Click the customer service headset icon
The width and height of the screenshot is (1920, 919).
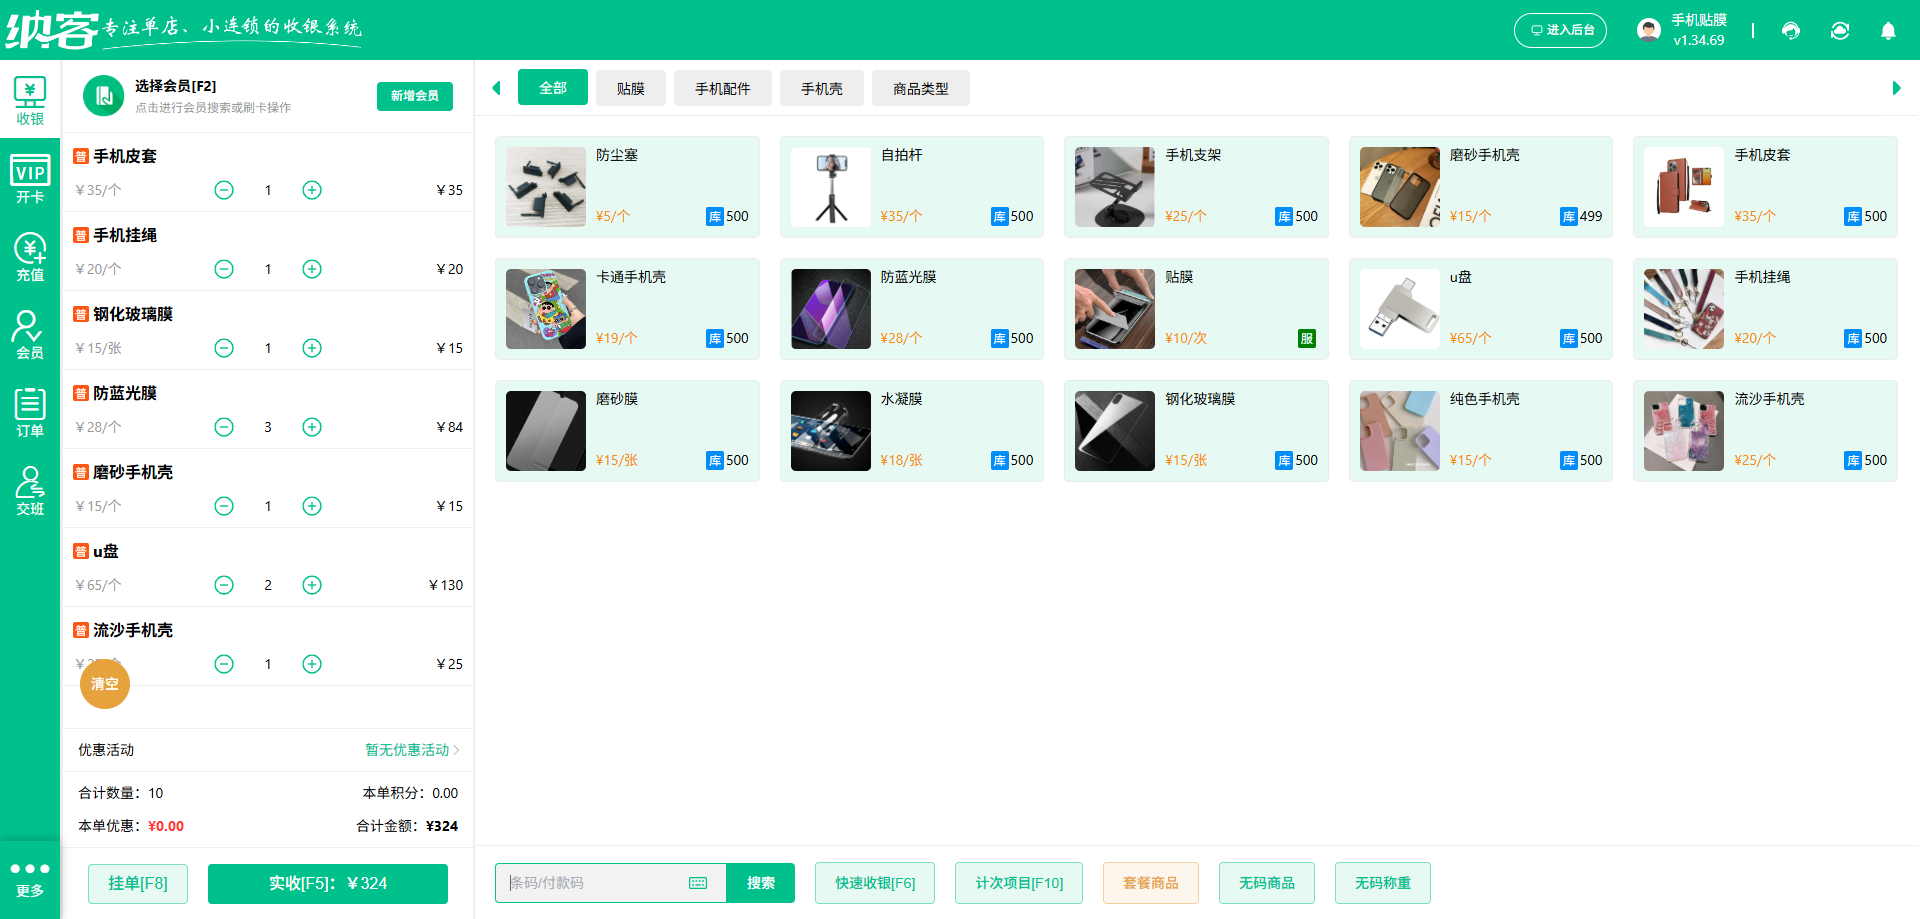coord(1791,31)
